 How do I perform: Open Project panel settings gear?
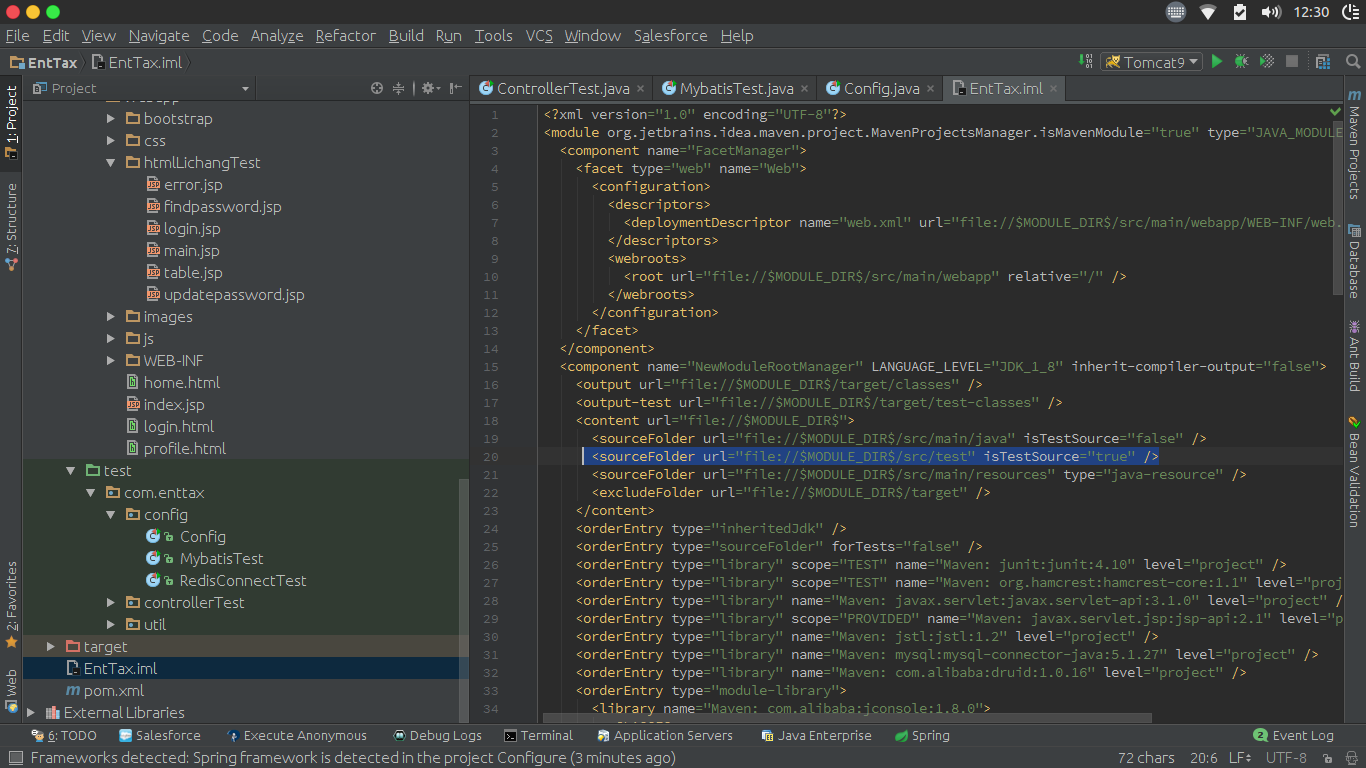429,88
